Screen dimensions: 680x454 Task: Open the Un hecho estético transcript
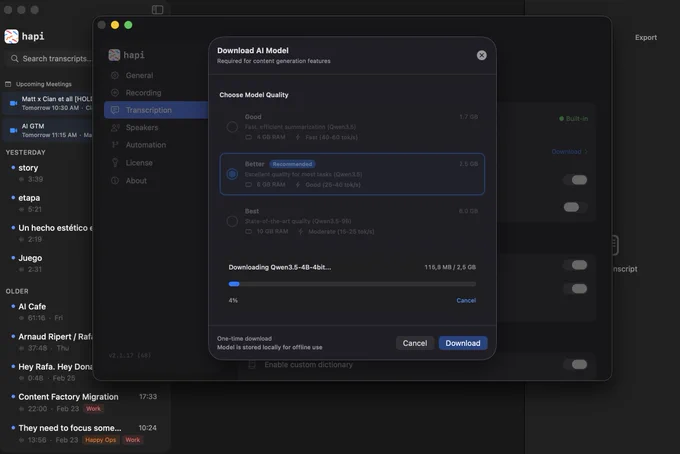(x=48, y=233)
